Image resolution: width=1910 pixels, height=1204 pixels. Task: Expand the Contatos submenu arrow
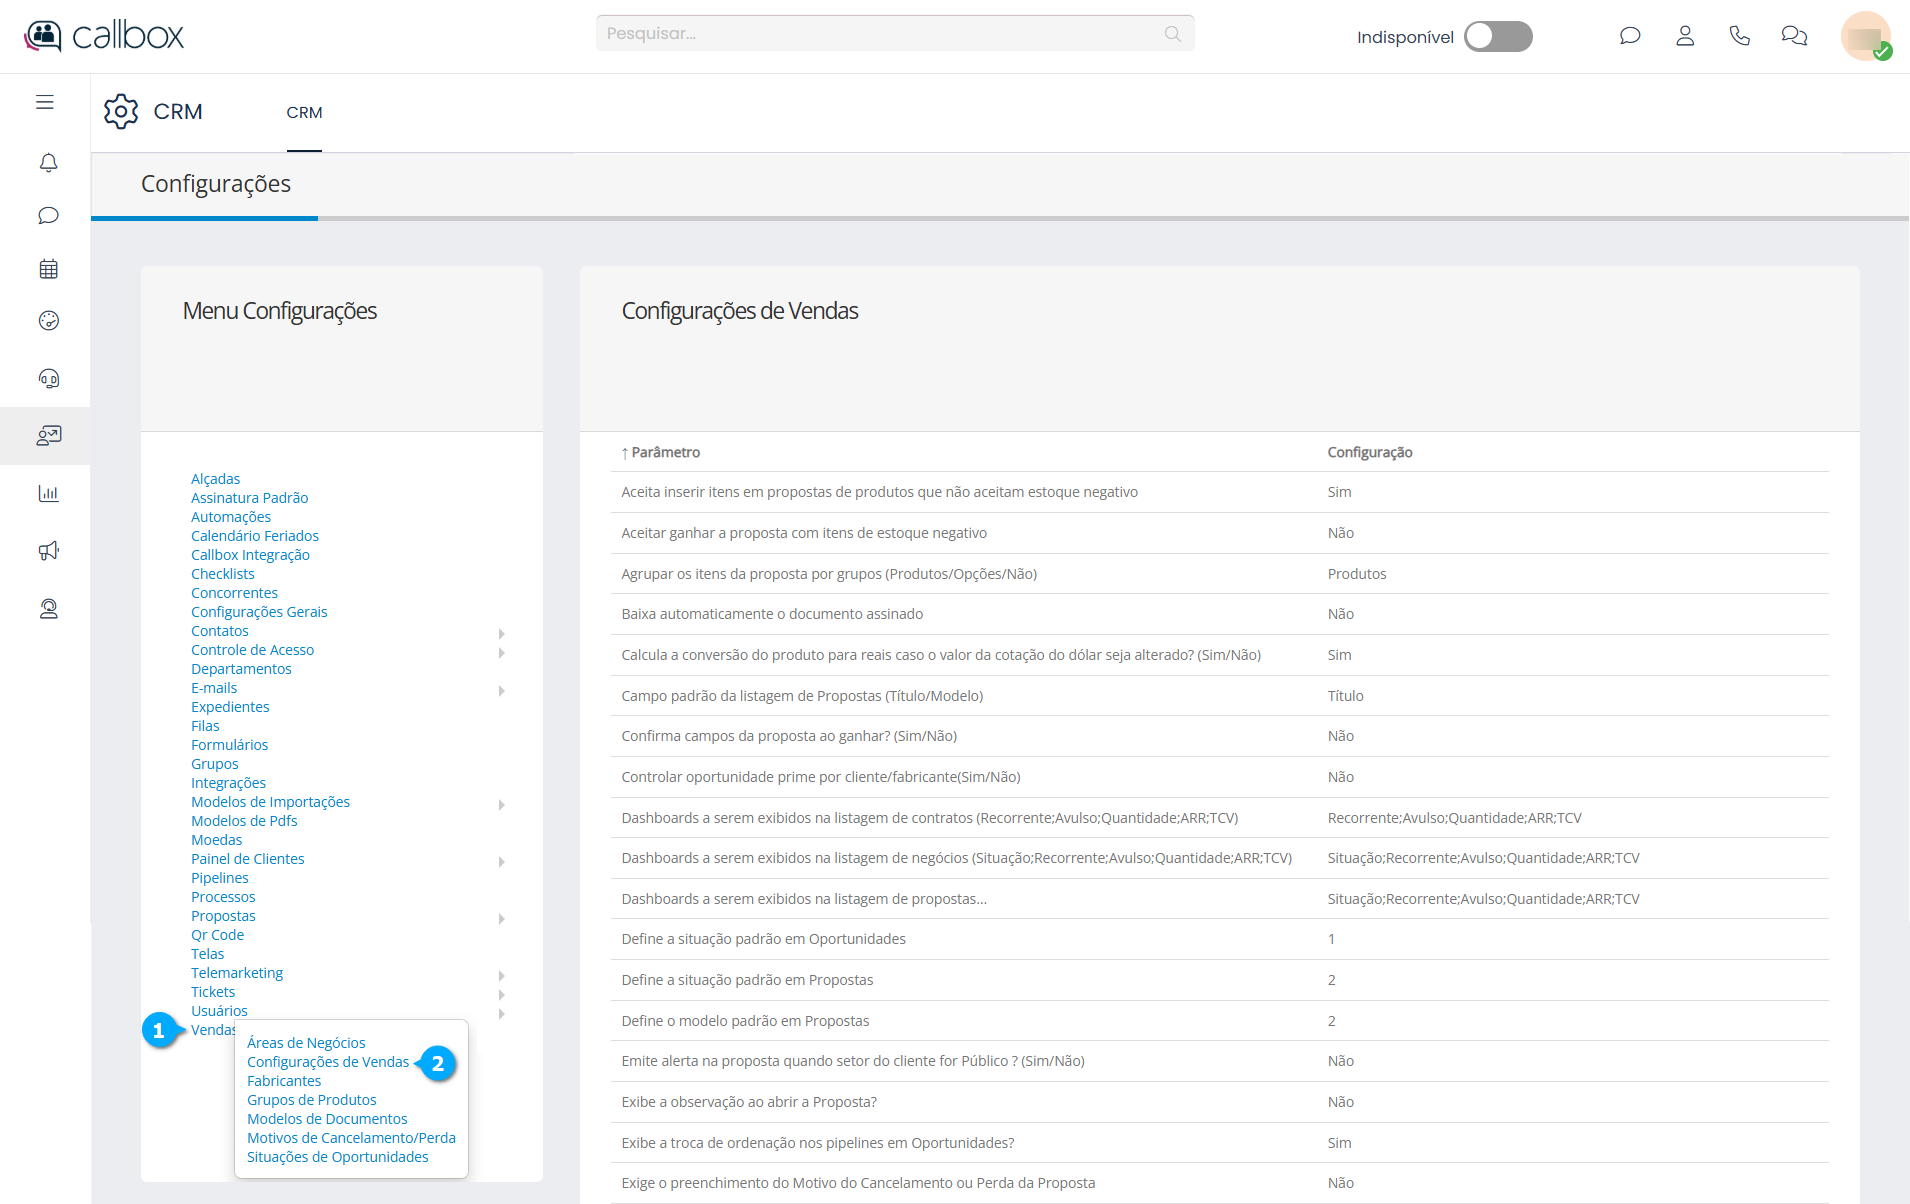(x=502, y=634)
